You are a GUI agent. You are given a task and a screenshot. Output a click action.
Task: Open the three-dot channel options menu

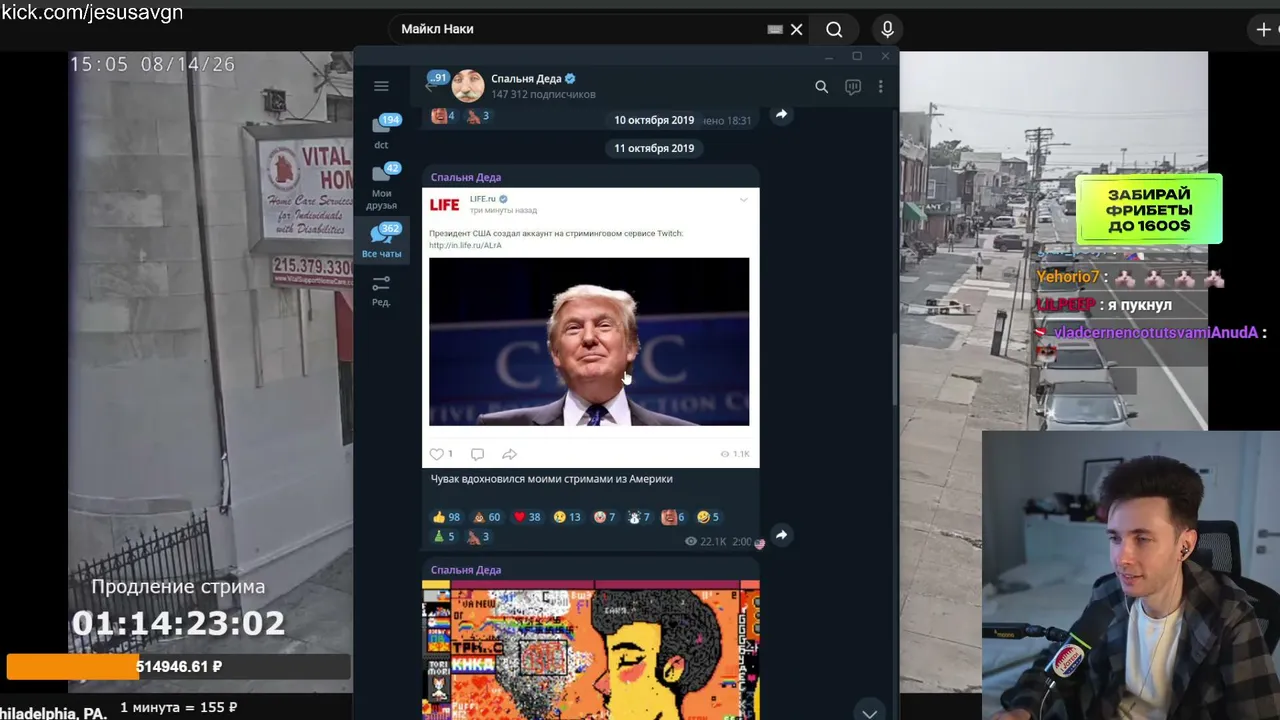pyautogui.click(x=881, y=87)
